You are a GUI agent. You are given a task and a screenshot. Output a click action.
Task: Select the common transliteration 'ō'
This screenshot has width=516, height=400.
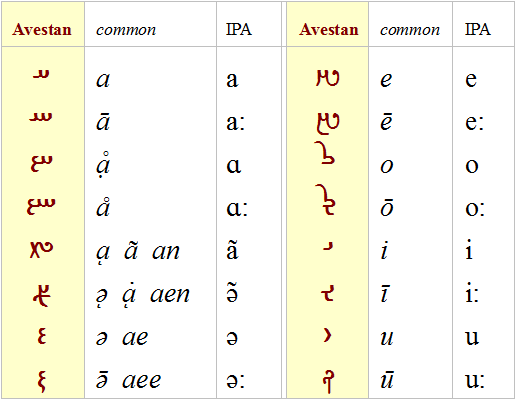tap(387, 207)
